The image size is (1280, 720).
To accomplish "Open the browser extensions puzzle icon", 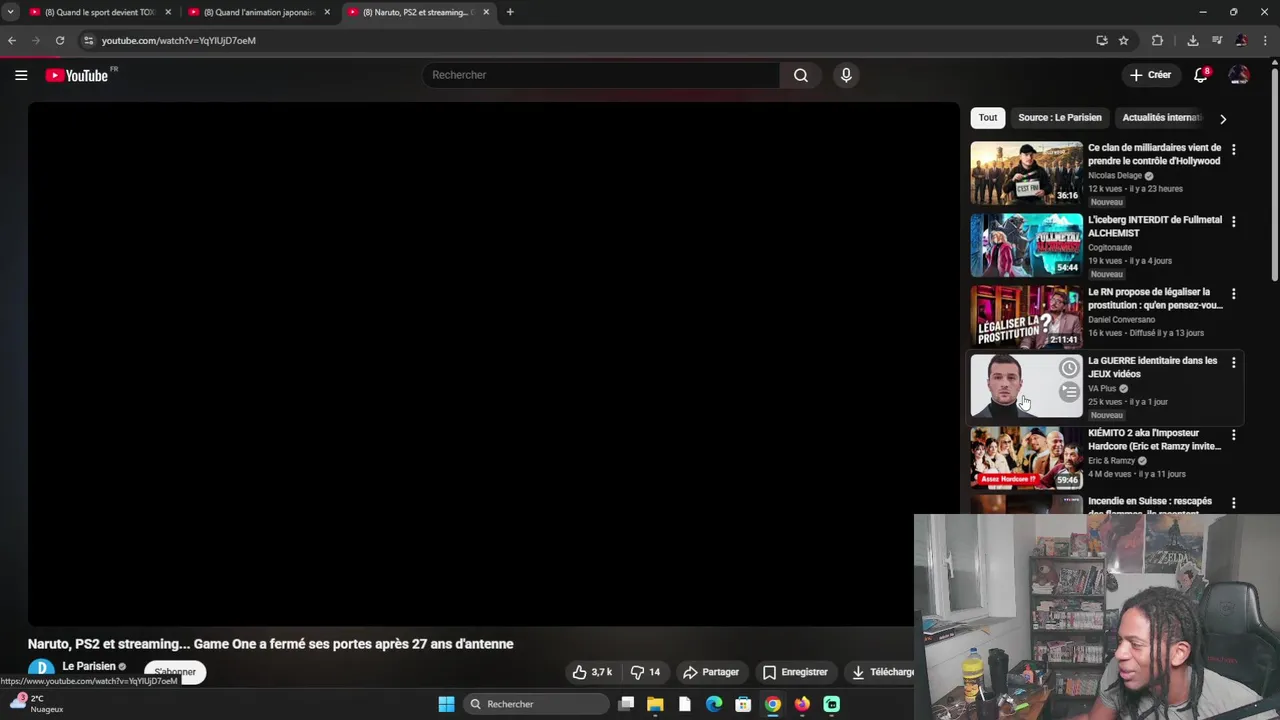I will point(1157,40).
